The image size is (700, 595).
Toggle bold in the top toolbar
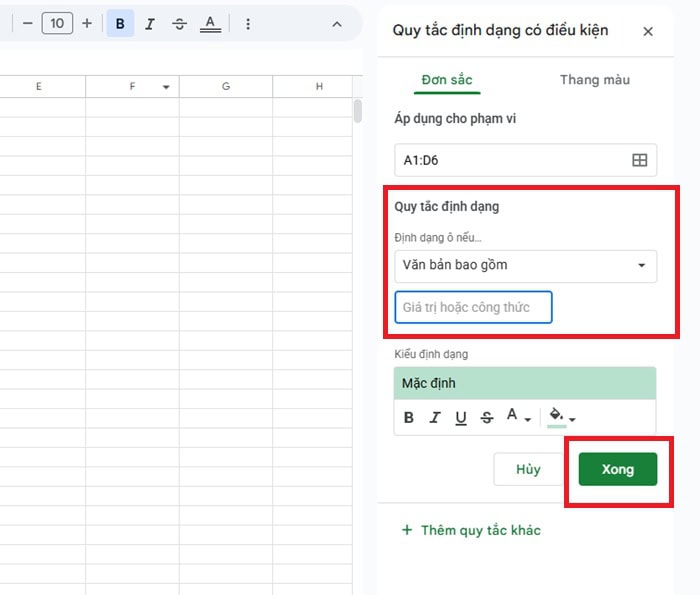120,24
